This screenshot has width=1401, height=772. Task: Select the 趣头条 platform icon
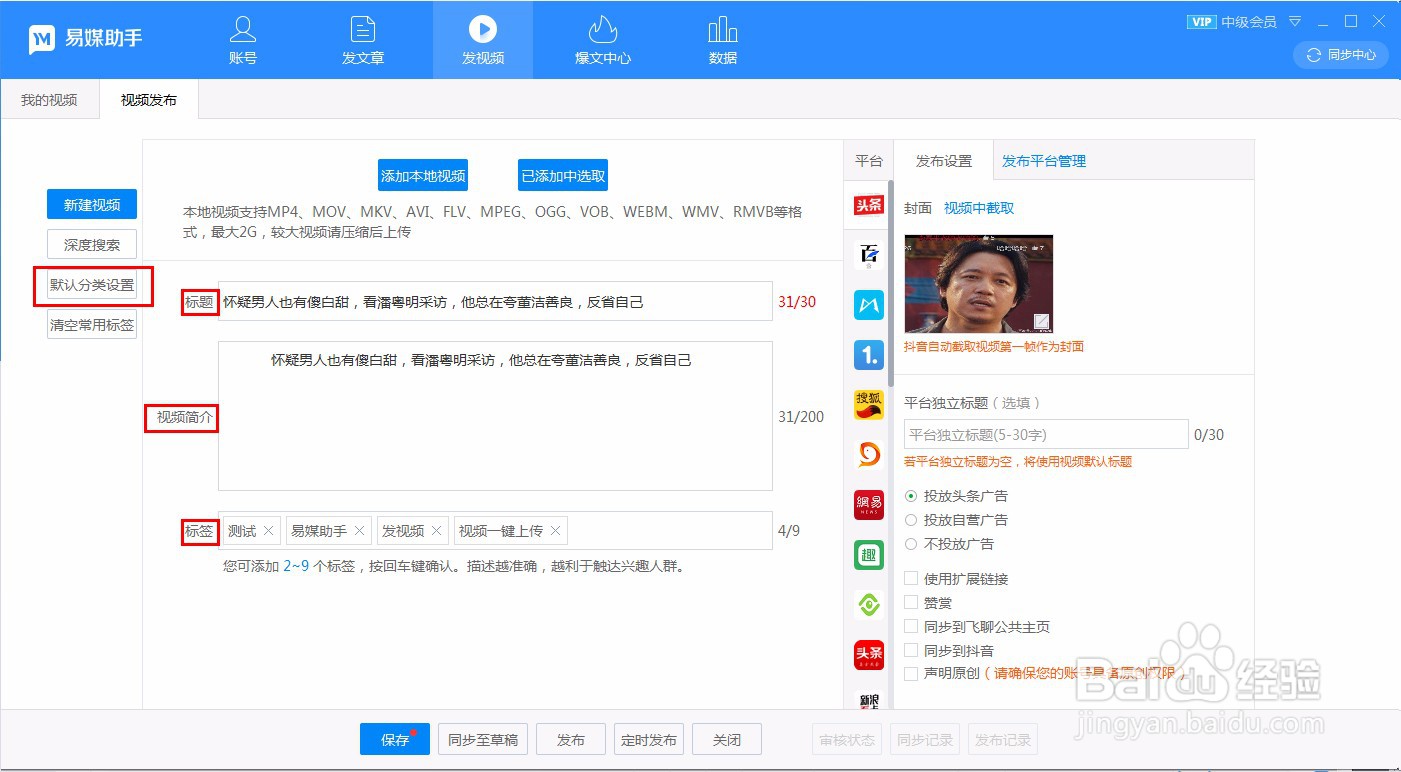(x=868, y=555)
